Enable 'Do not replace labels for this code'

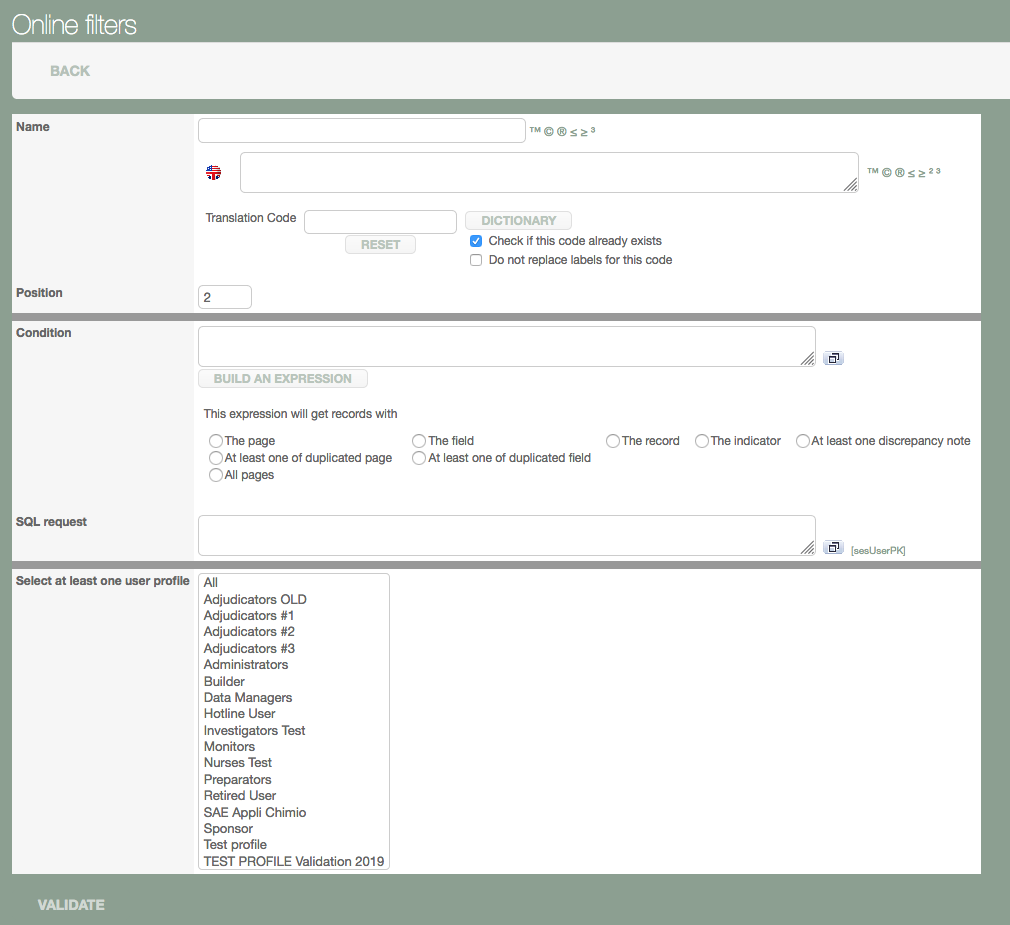point(476,260)
